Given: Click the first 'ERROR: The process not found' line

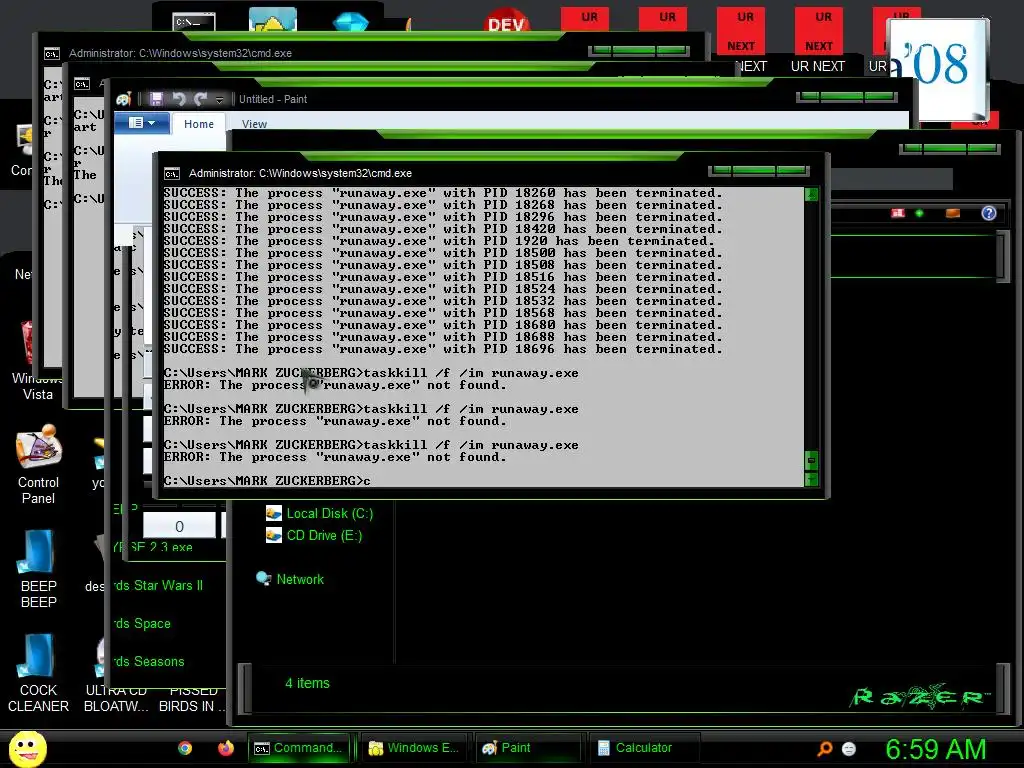Looking at the screenshot, I should (335, 385).
